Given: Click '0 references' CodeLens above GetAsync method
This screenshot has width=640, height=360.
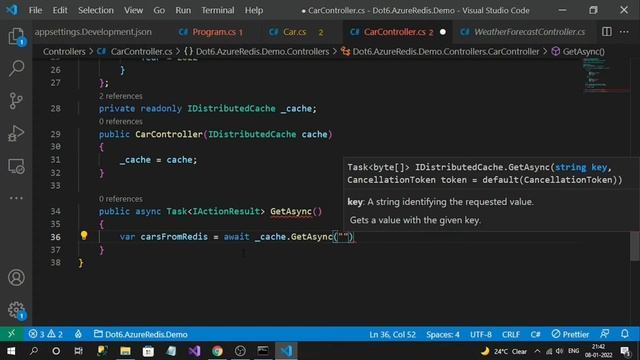Looking at the screenshot, I should point(120,199).
